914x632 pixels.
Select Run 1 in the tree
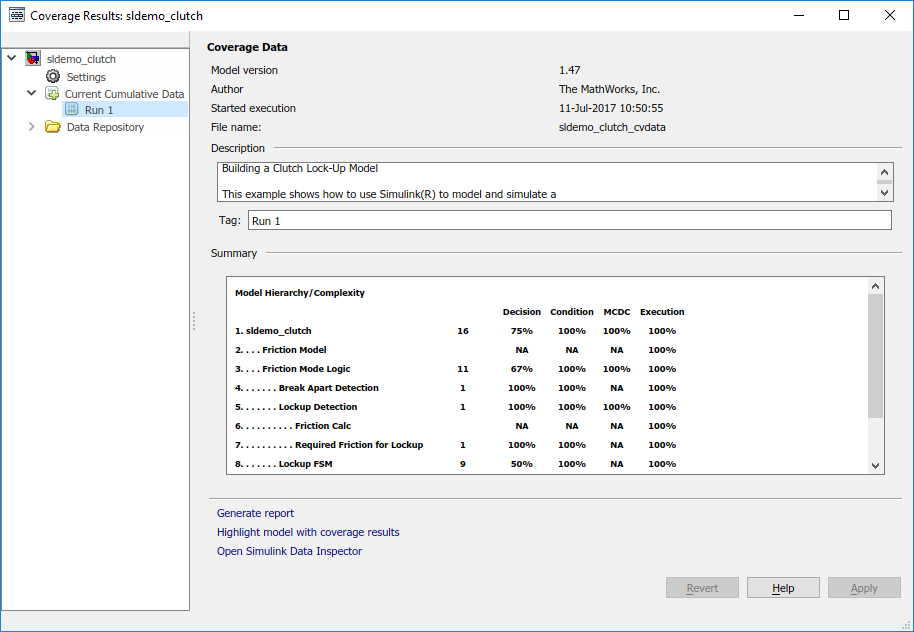click(99, 110)
